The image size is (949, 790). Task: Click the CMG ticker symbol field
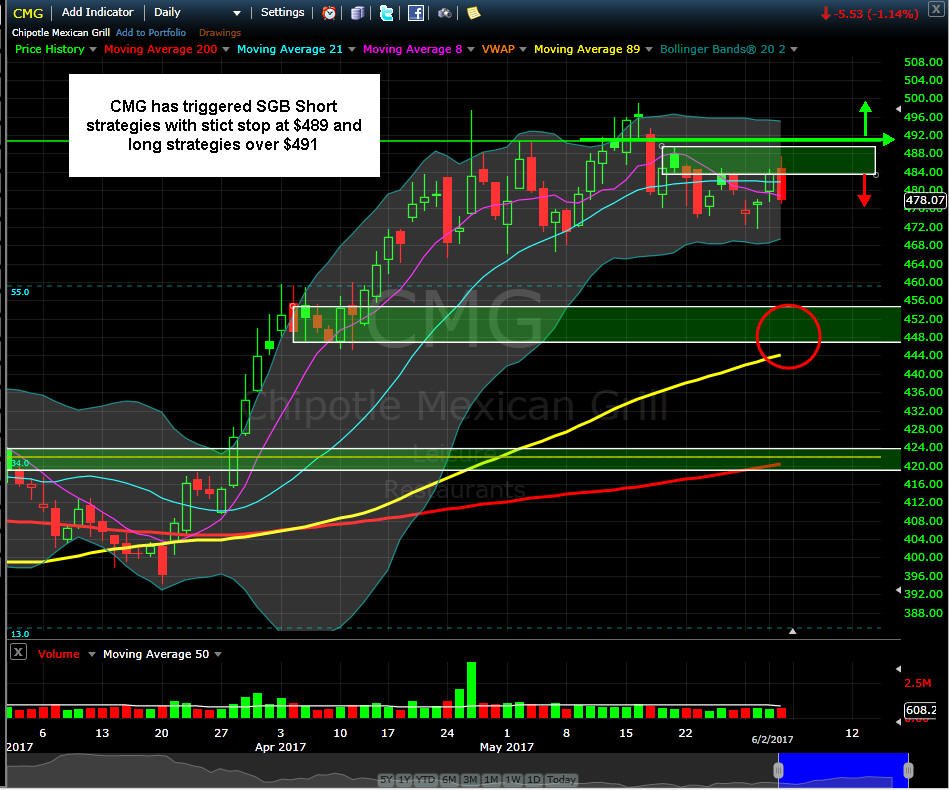(28, 13)
